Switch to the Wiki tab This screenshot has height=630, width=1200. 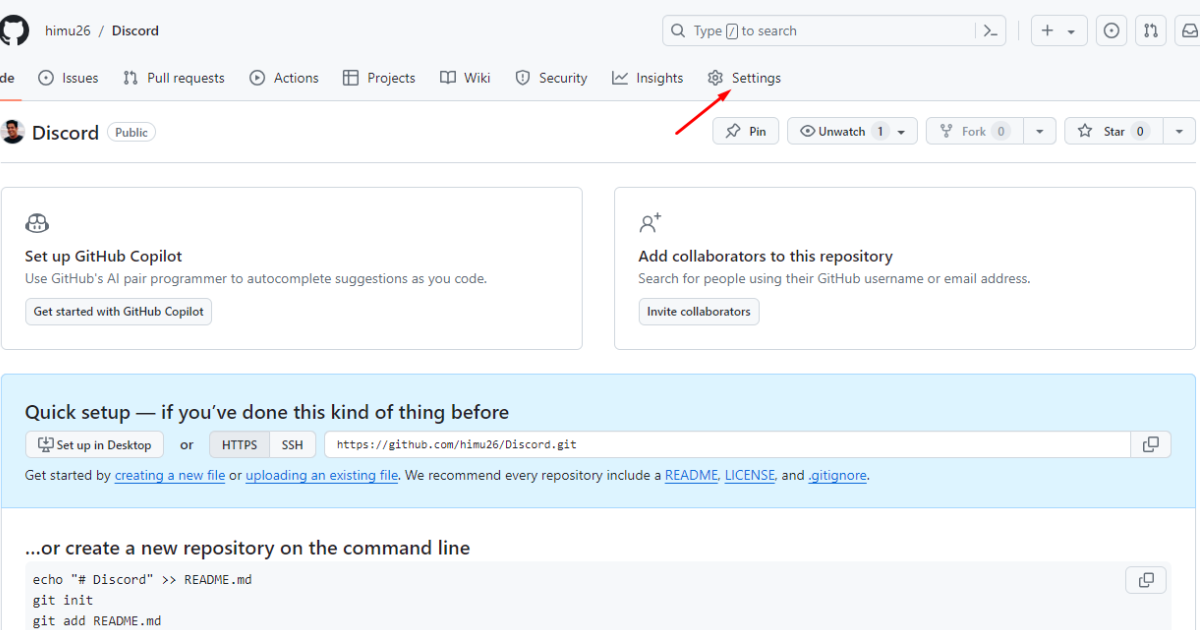(465, 78)
